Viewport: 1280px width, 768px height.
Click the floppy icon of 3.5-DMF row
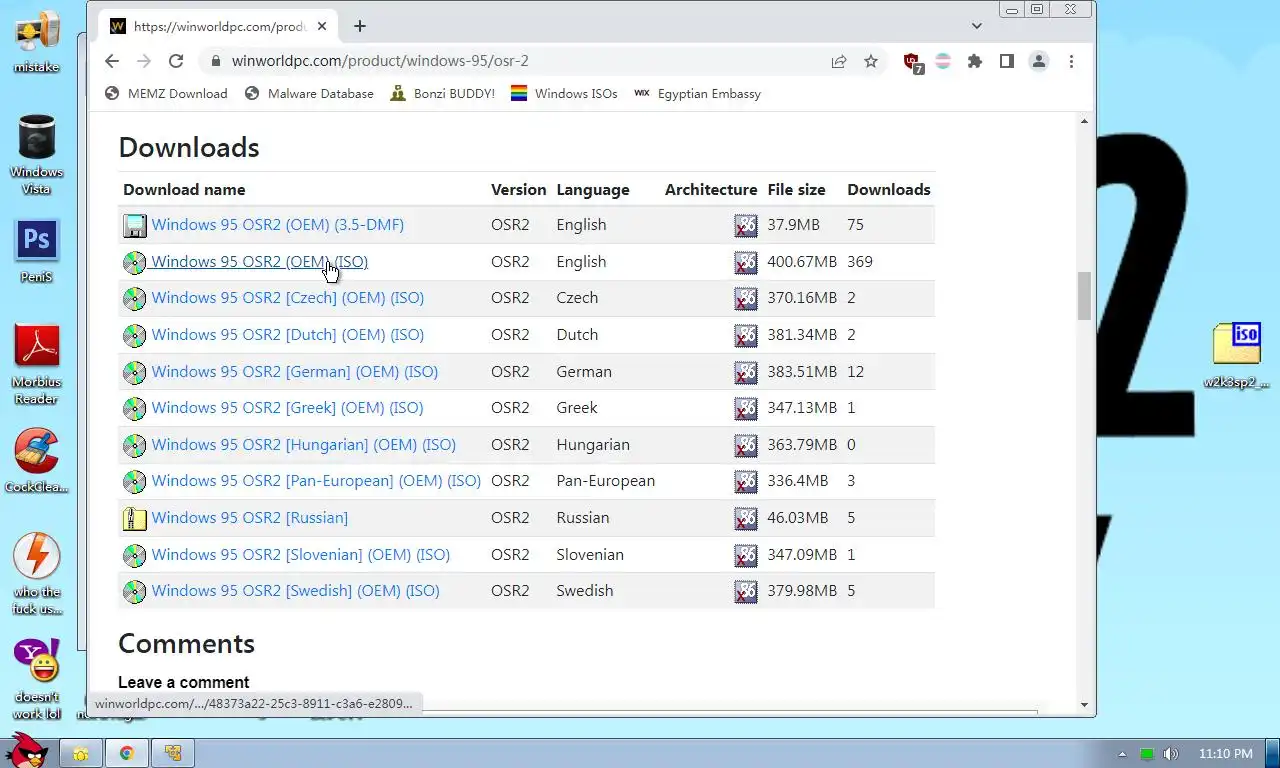[x=134, y=226]
